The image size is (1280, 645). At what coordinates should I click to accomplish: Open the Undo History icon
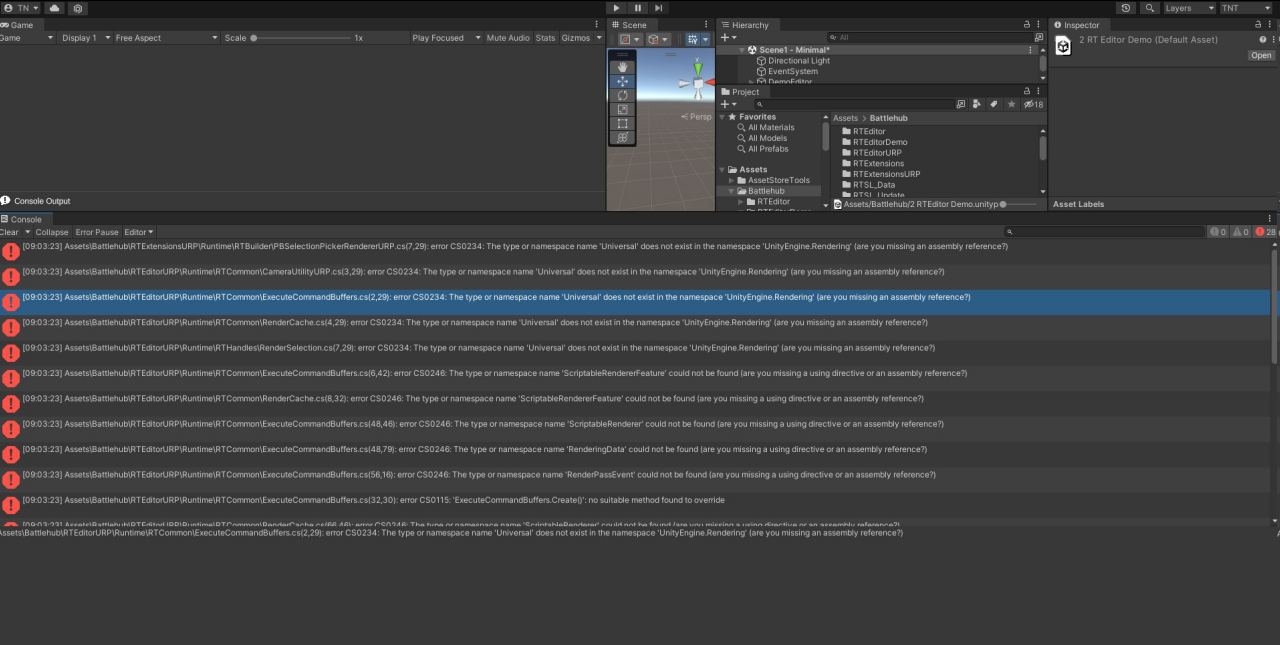(1126, 8)
